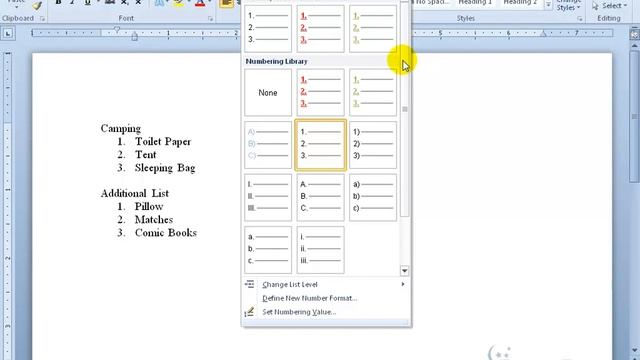
Task: Apply the Heading 1 style
Action: click(x=475, y=2)
